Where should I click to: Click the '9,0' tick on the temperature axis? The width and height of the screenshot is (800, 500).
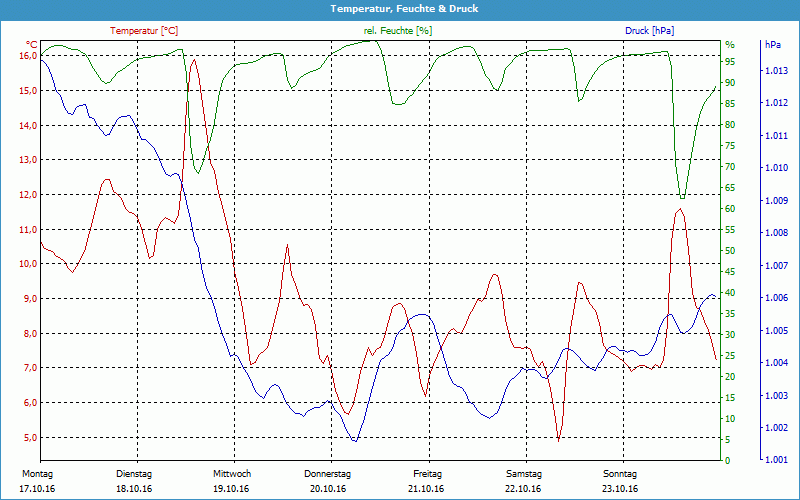31,298
